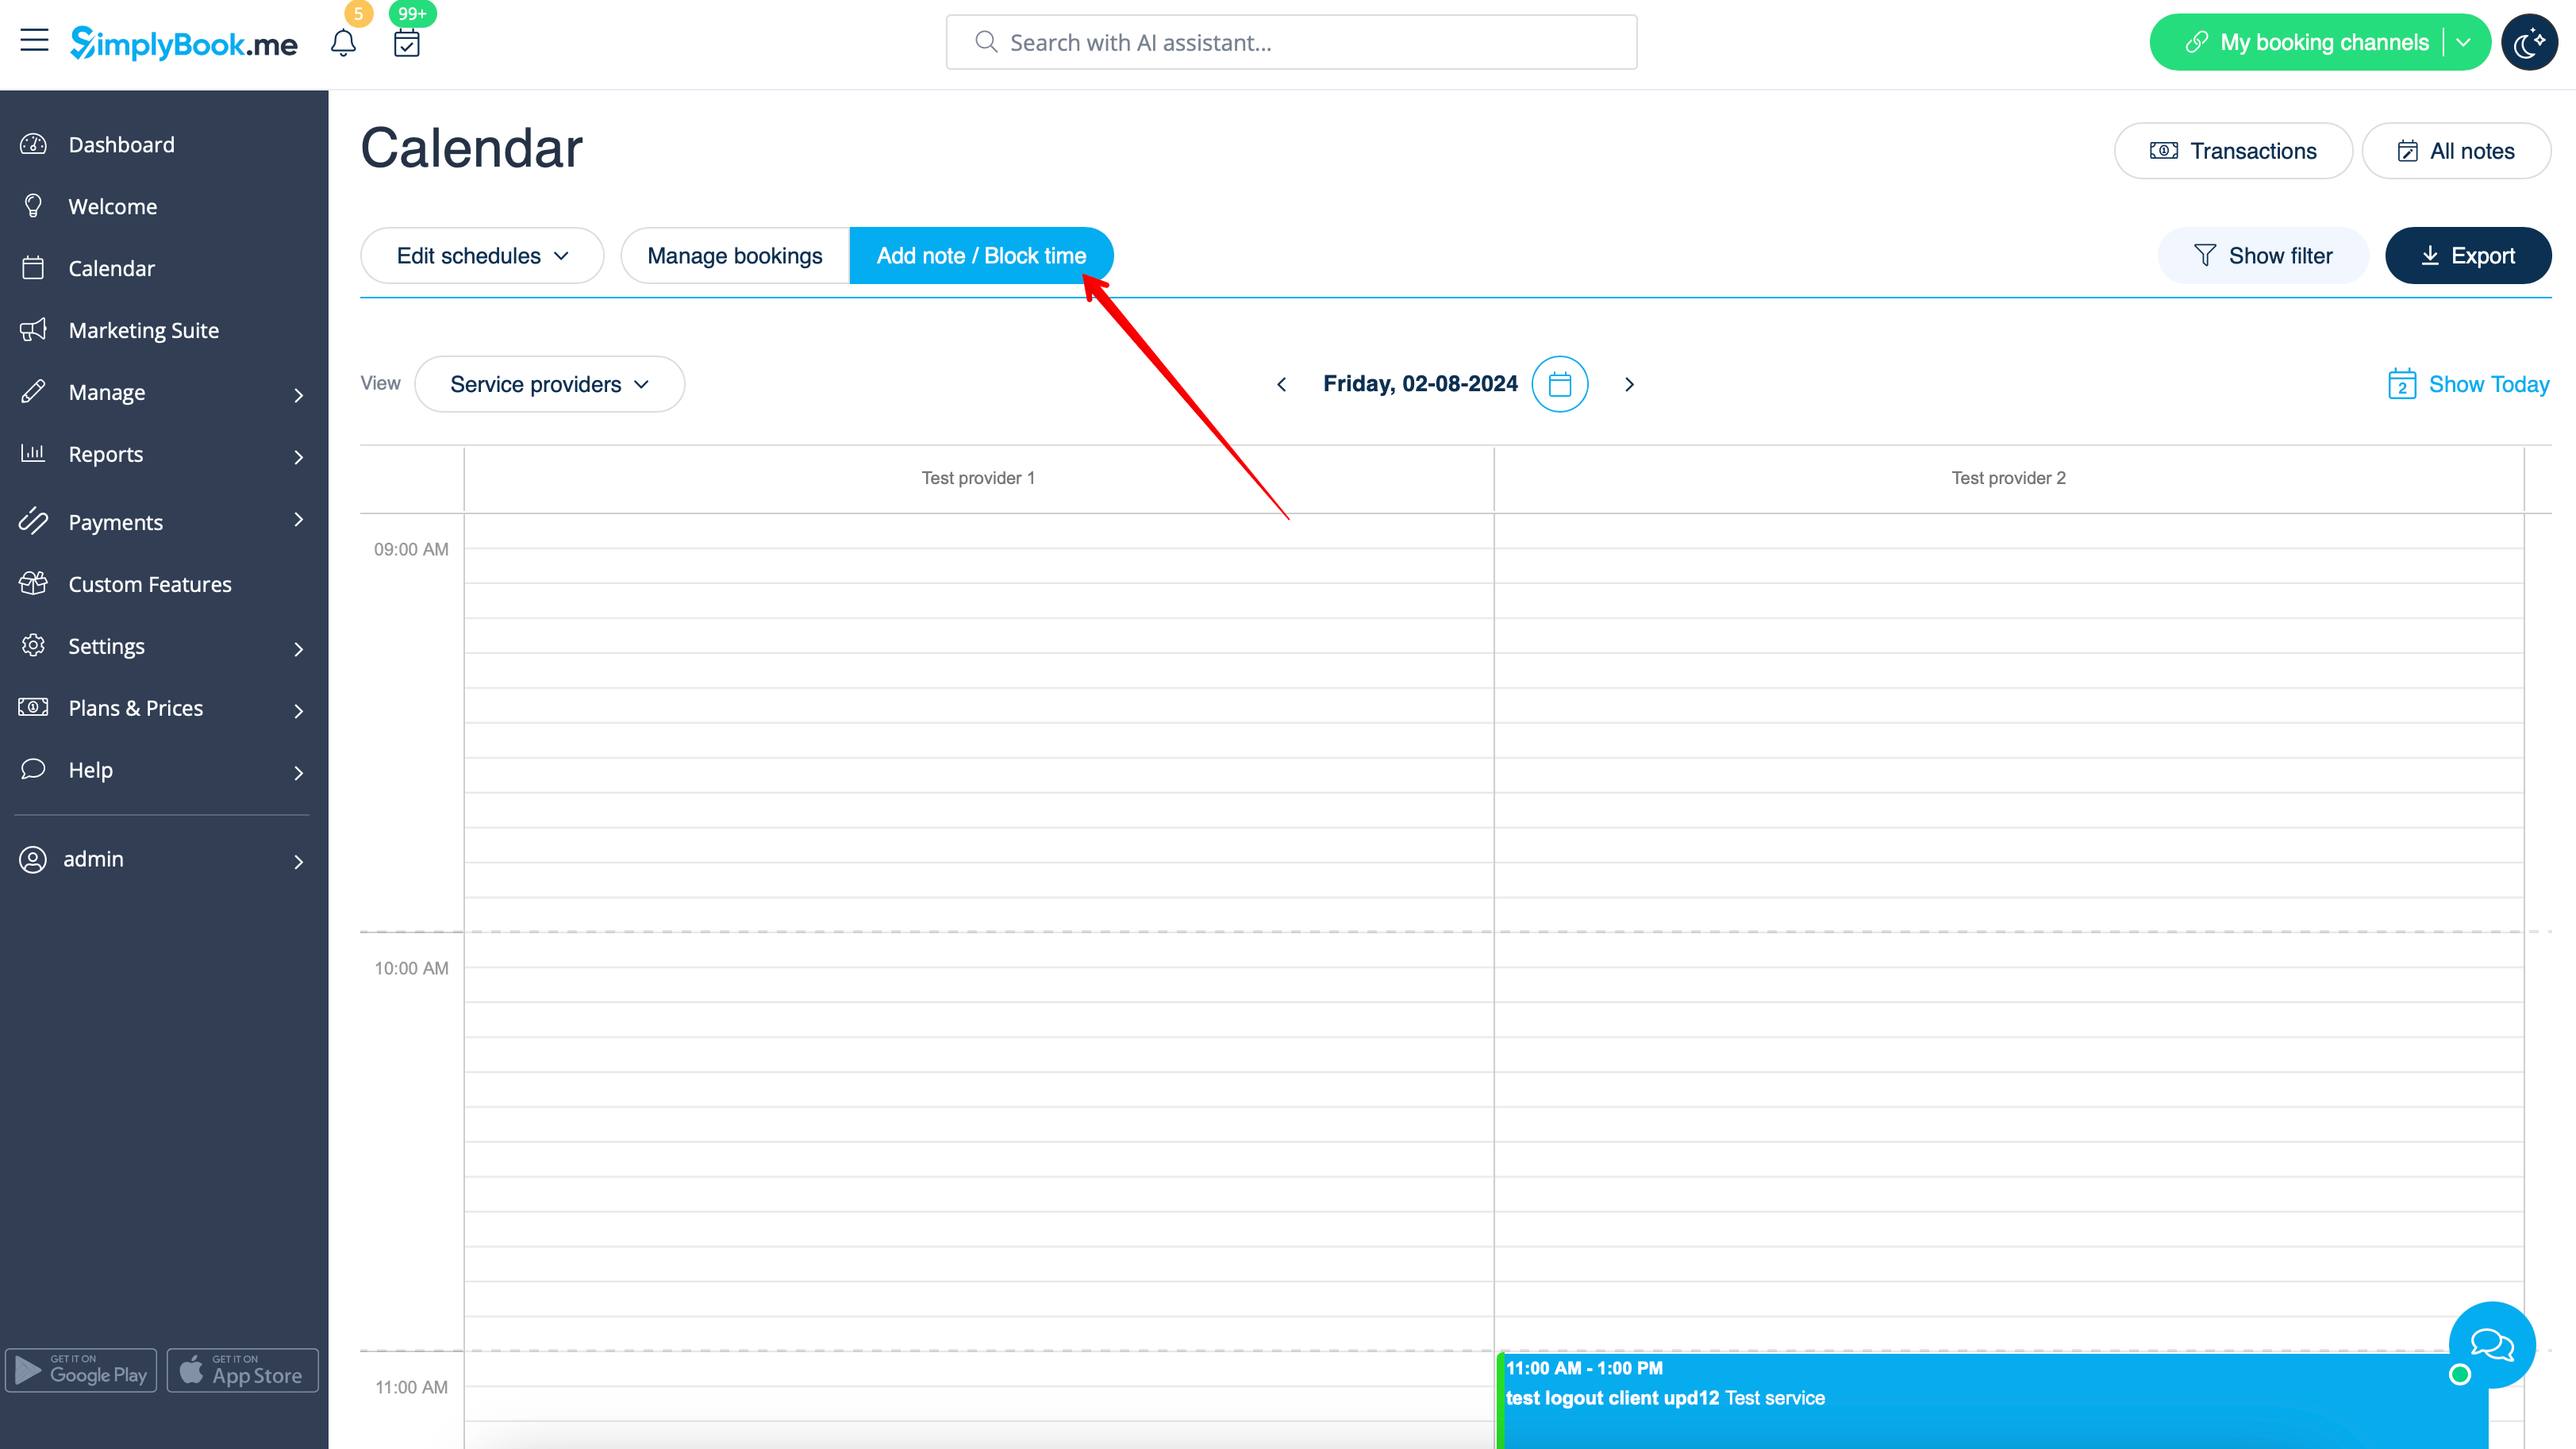
Task: Go to previous day with left arrow
Action: tap(1281, 384)
